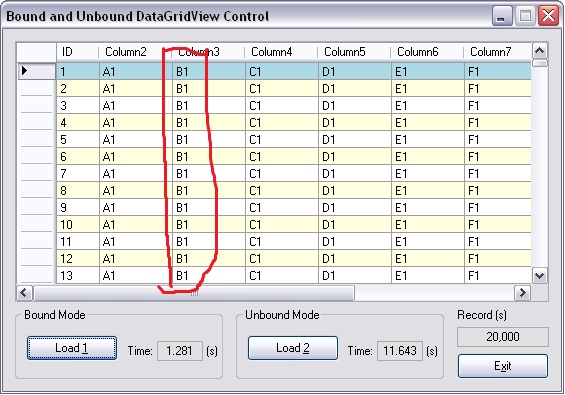Click the Column2 header
Screen dimensions: 565x395
point(135,52)
